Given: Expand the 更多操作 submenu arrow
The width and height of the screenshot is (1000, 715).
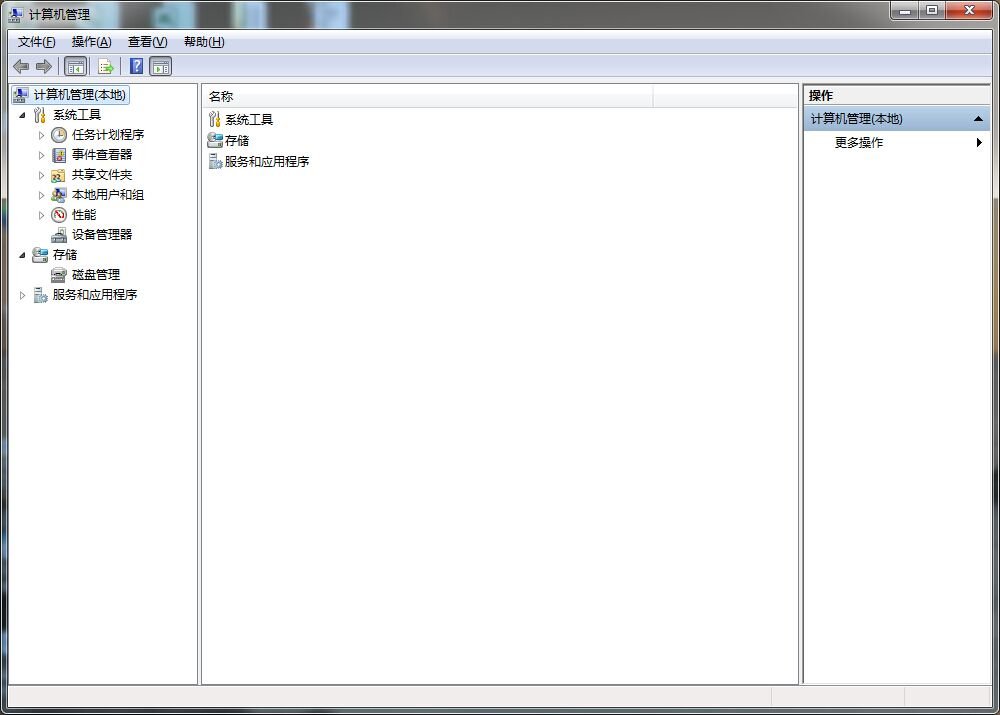Looking at the screenshot, I should tap(978, 142).
